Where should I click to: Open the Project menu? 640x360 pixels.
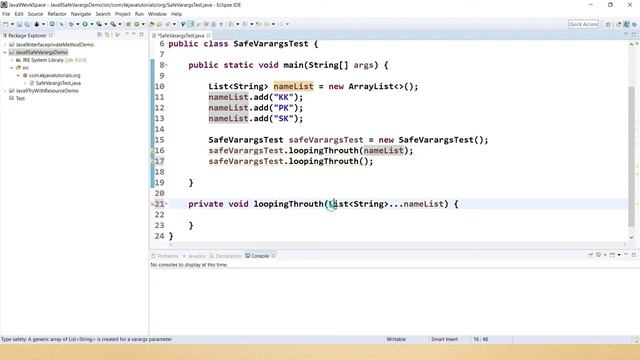[x=122, y=14]
